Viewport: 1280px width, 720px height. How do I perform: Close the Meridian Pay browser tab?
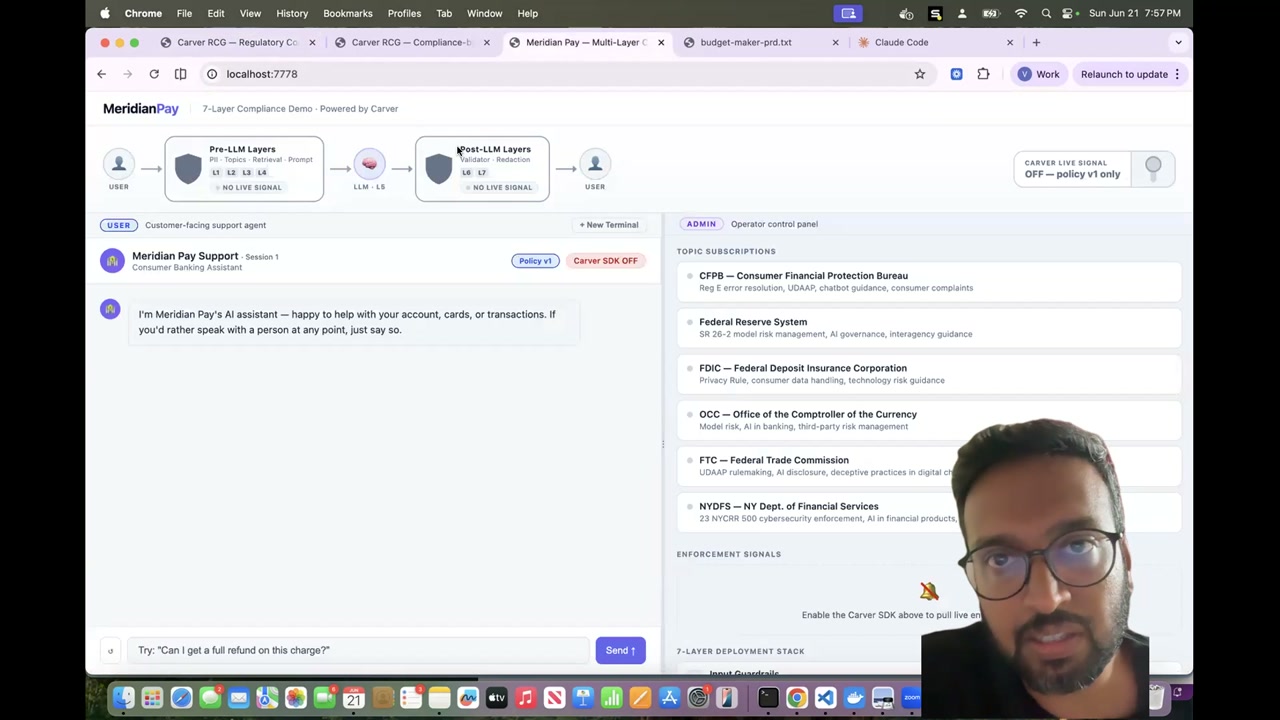tap(660, 42)
